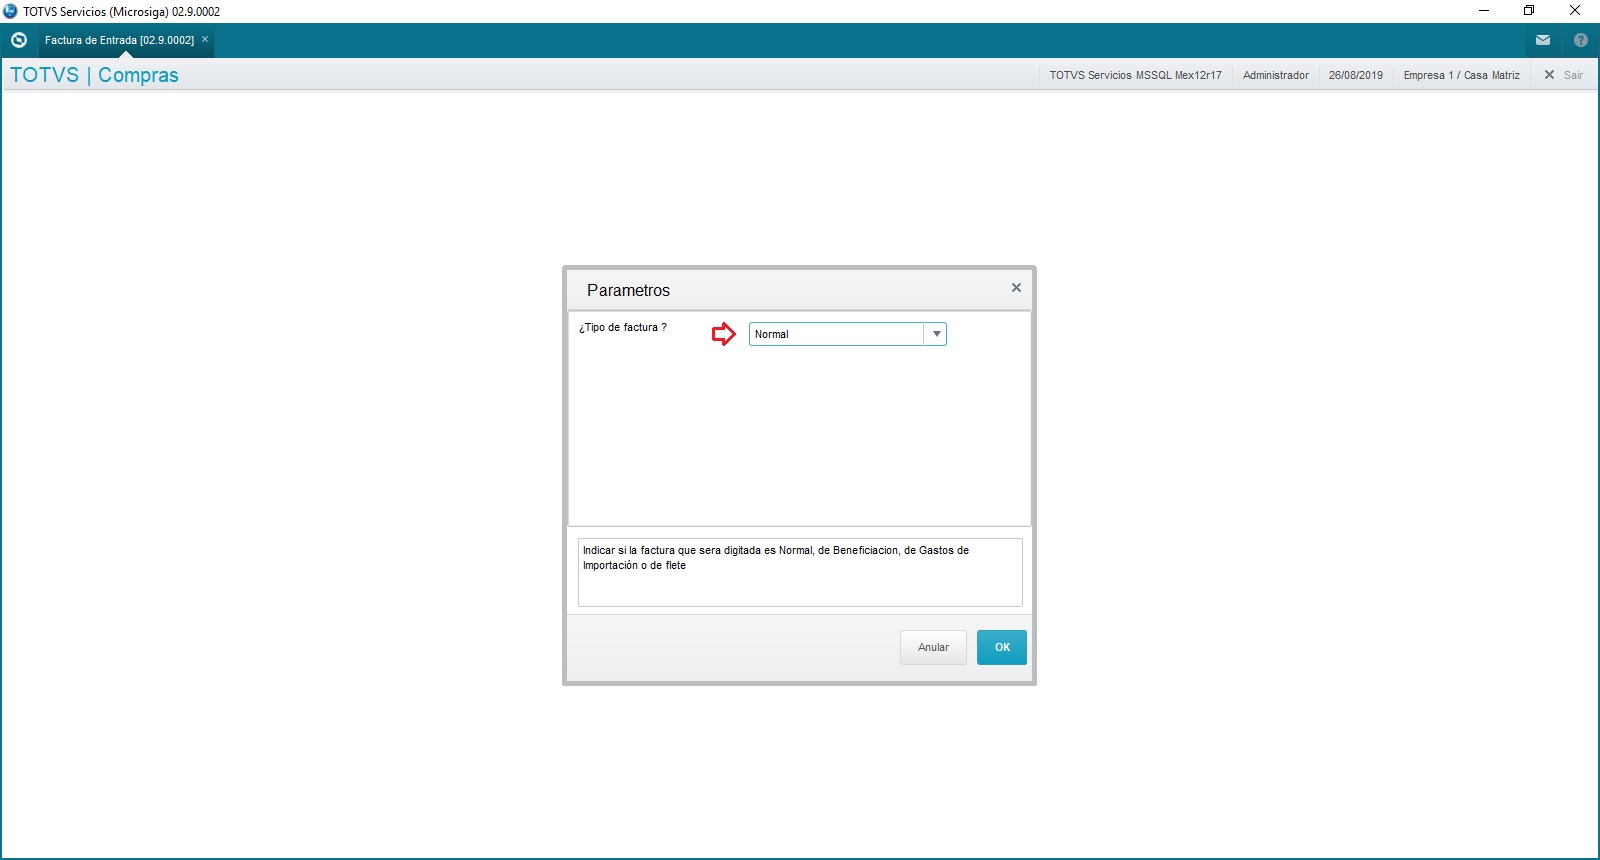Close the Parametros dialog with the X

[x=1016, y=288]
